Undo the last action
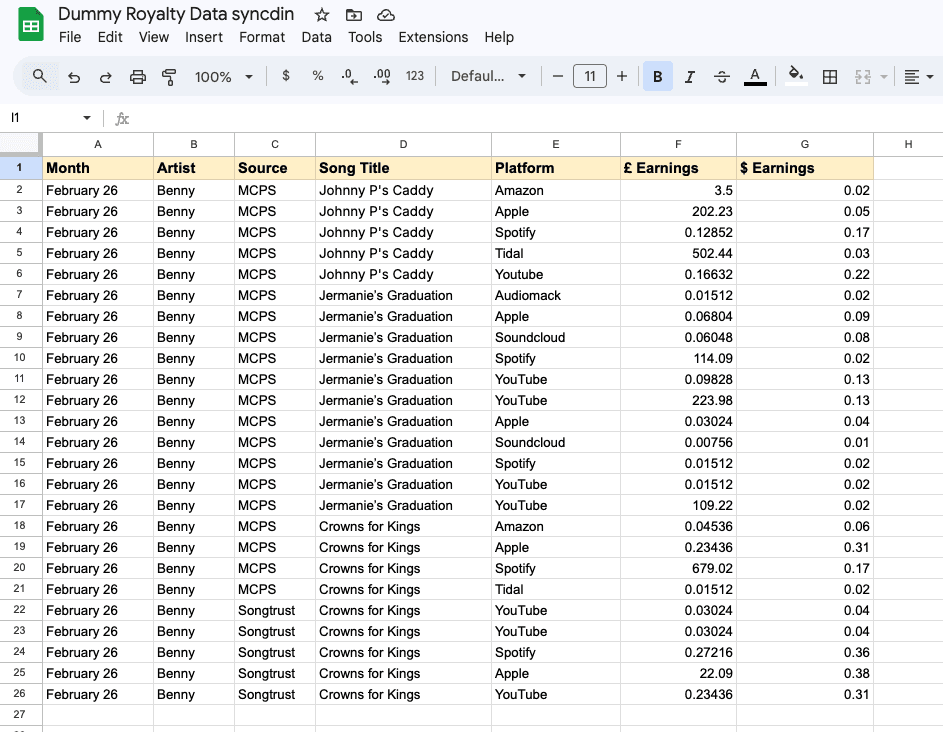The height and width of the screenshot is (732, 943). [x=74, y=77]
